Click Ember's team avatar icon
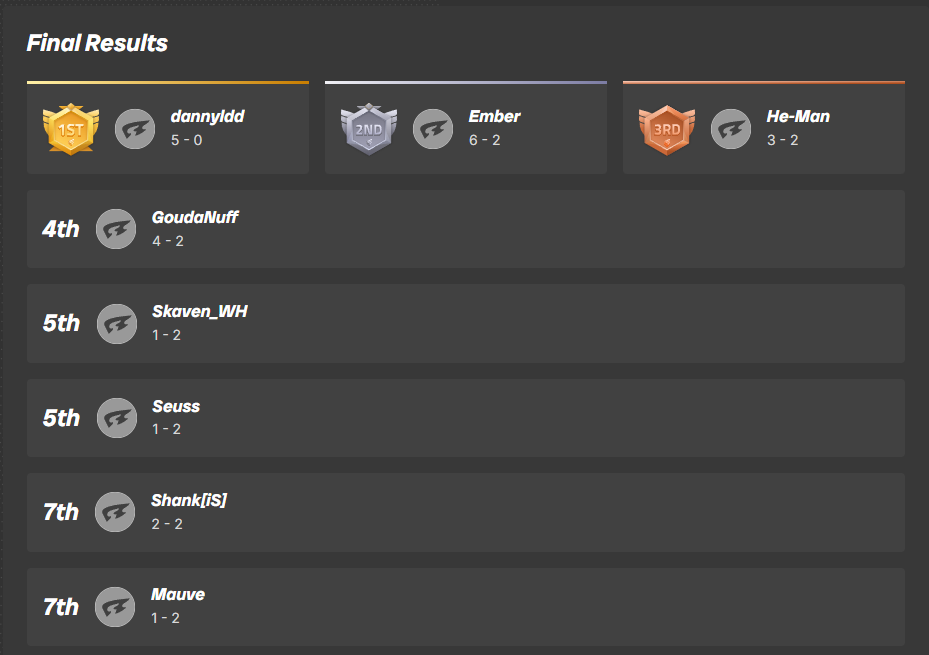The height and width of the screenshot is (655, 929). coord(433,129)
